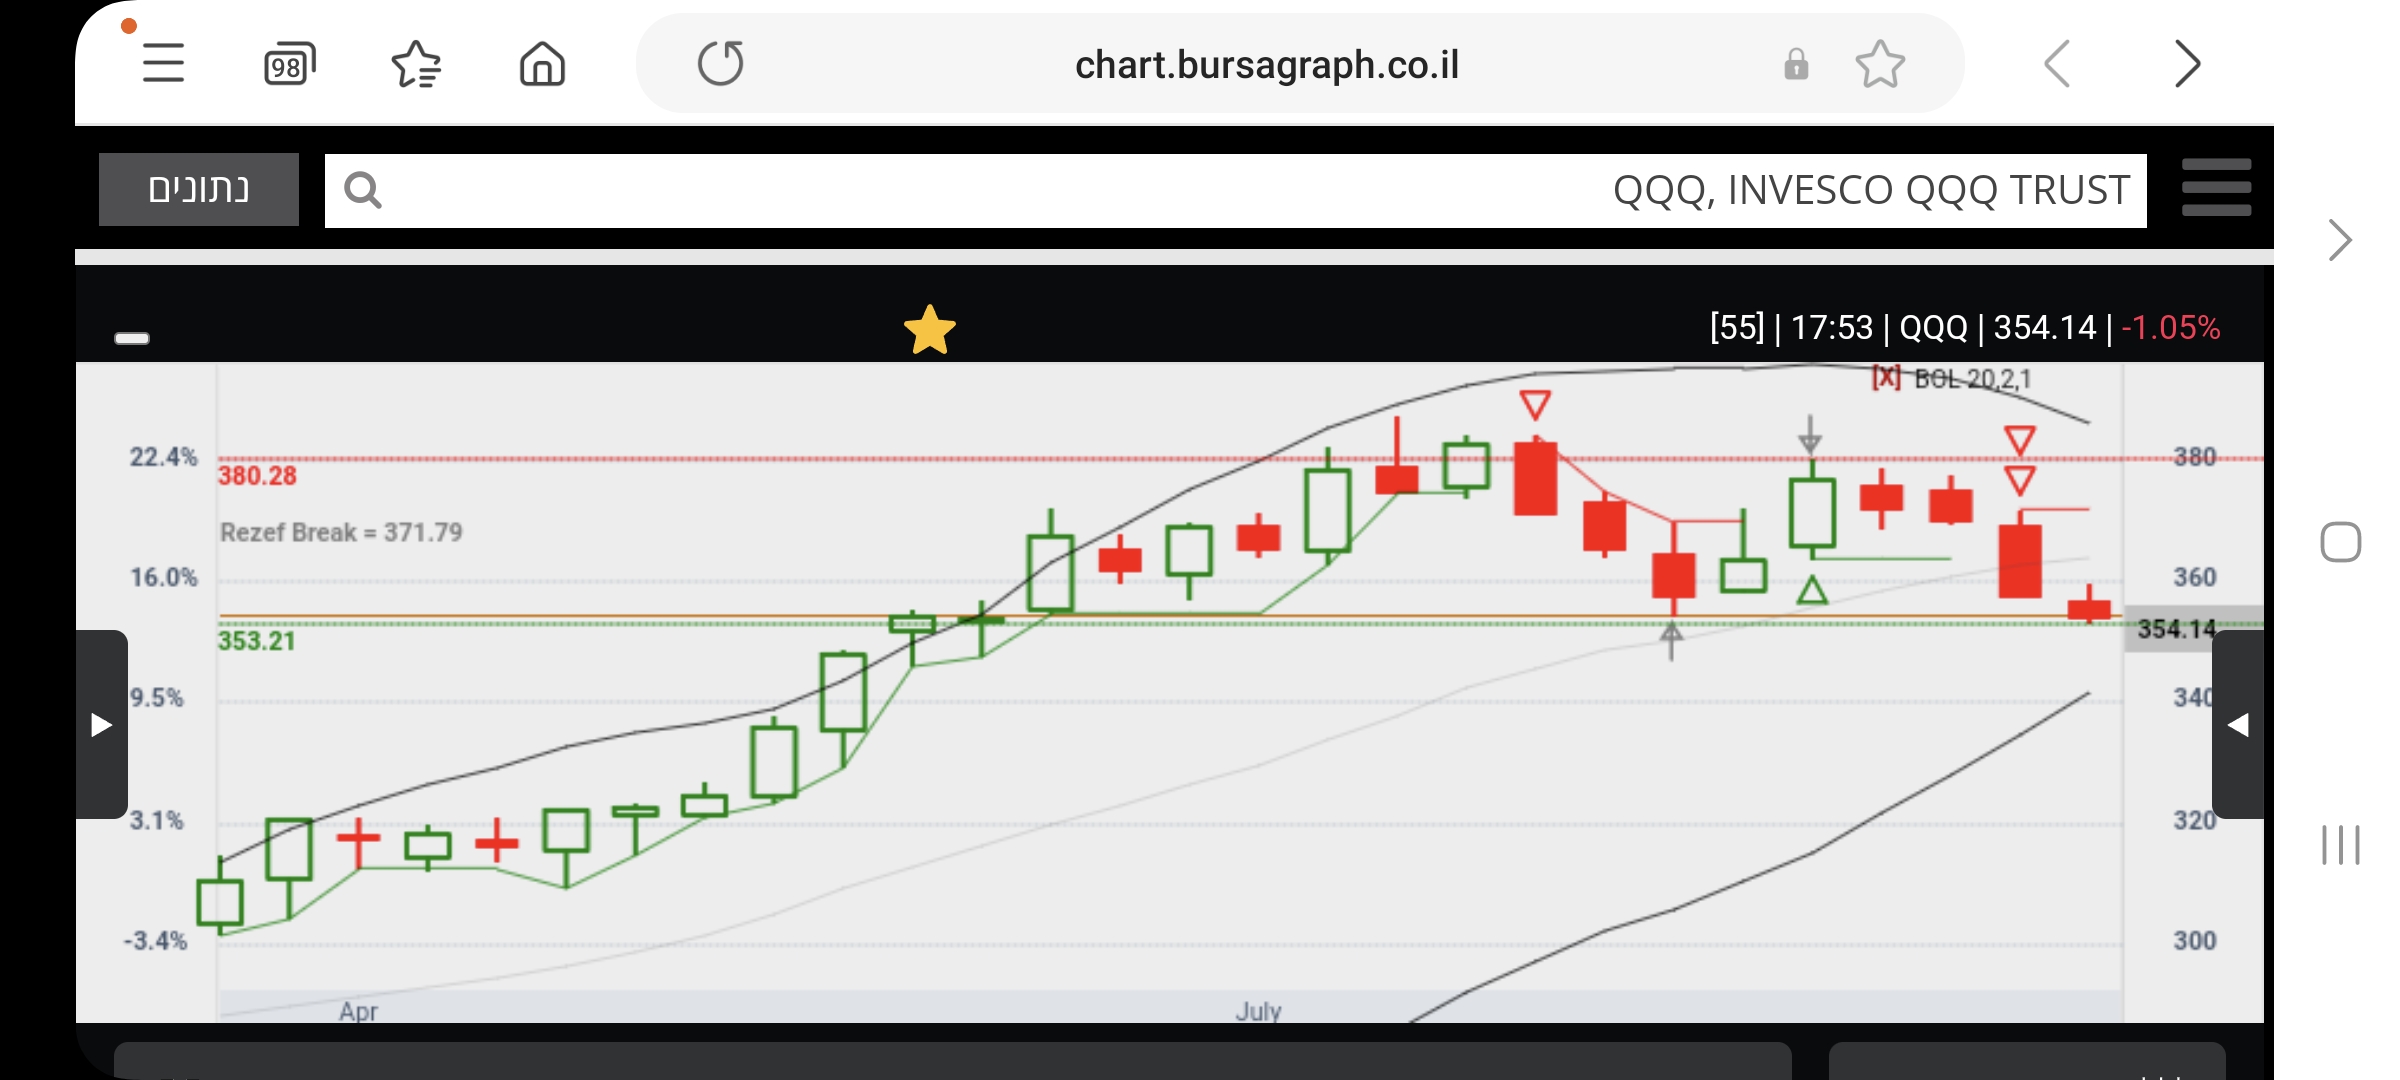Go to the browser home page
2400x1080 pixels.
tap(542, 65)
